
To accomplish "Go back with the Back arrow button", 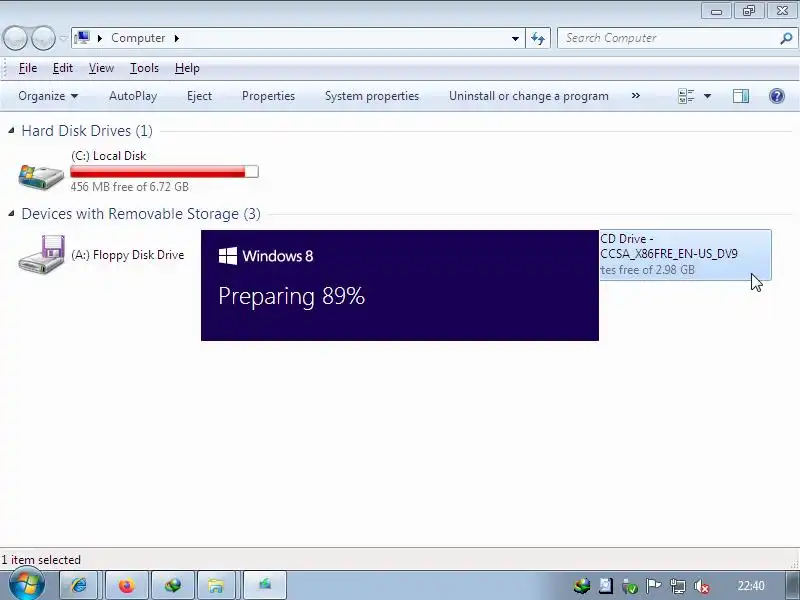I will point(15,38).
